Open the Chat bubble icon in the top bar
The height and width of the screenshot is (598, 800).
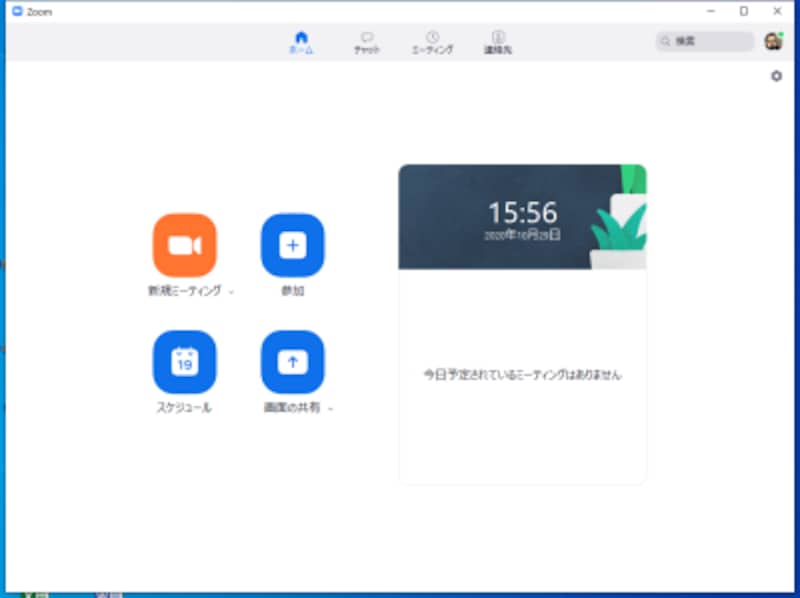(x=369, y=41)
